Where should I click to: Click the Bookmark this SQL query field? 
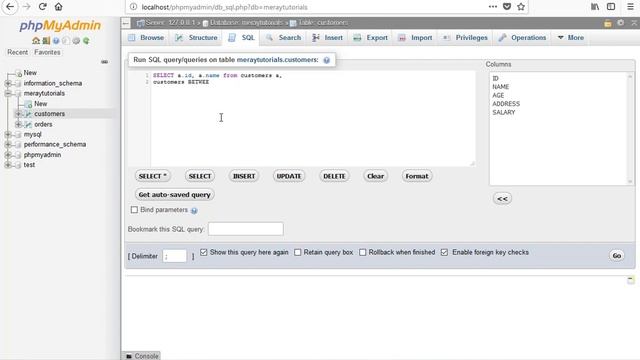click(246, 229)
